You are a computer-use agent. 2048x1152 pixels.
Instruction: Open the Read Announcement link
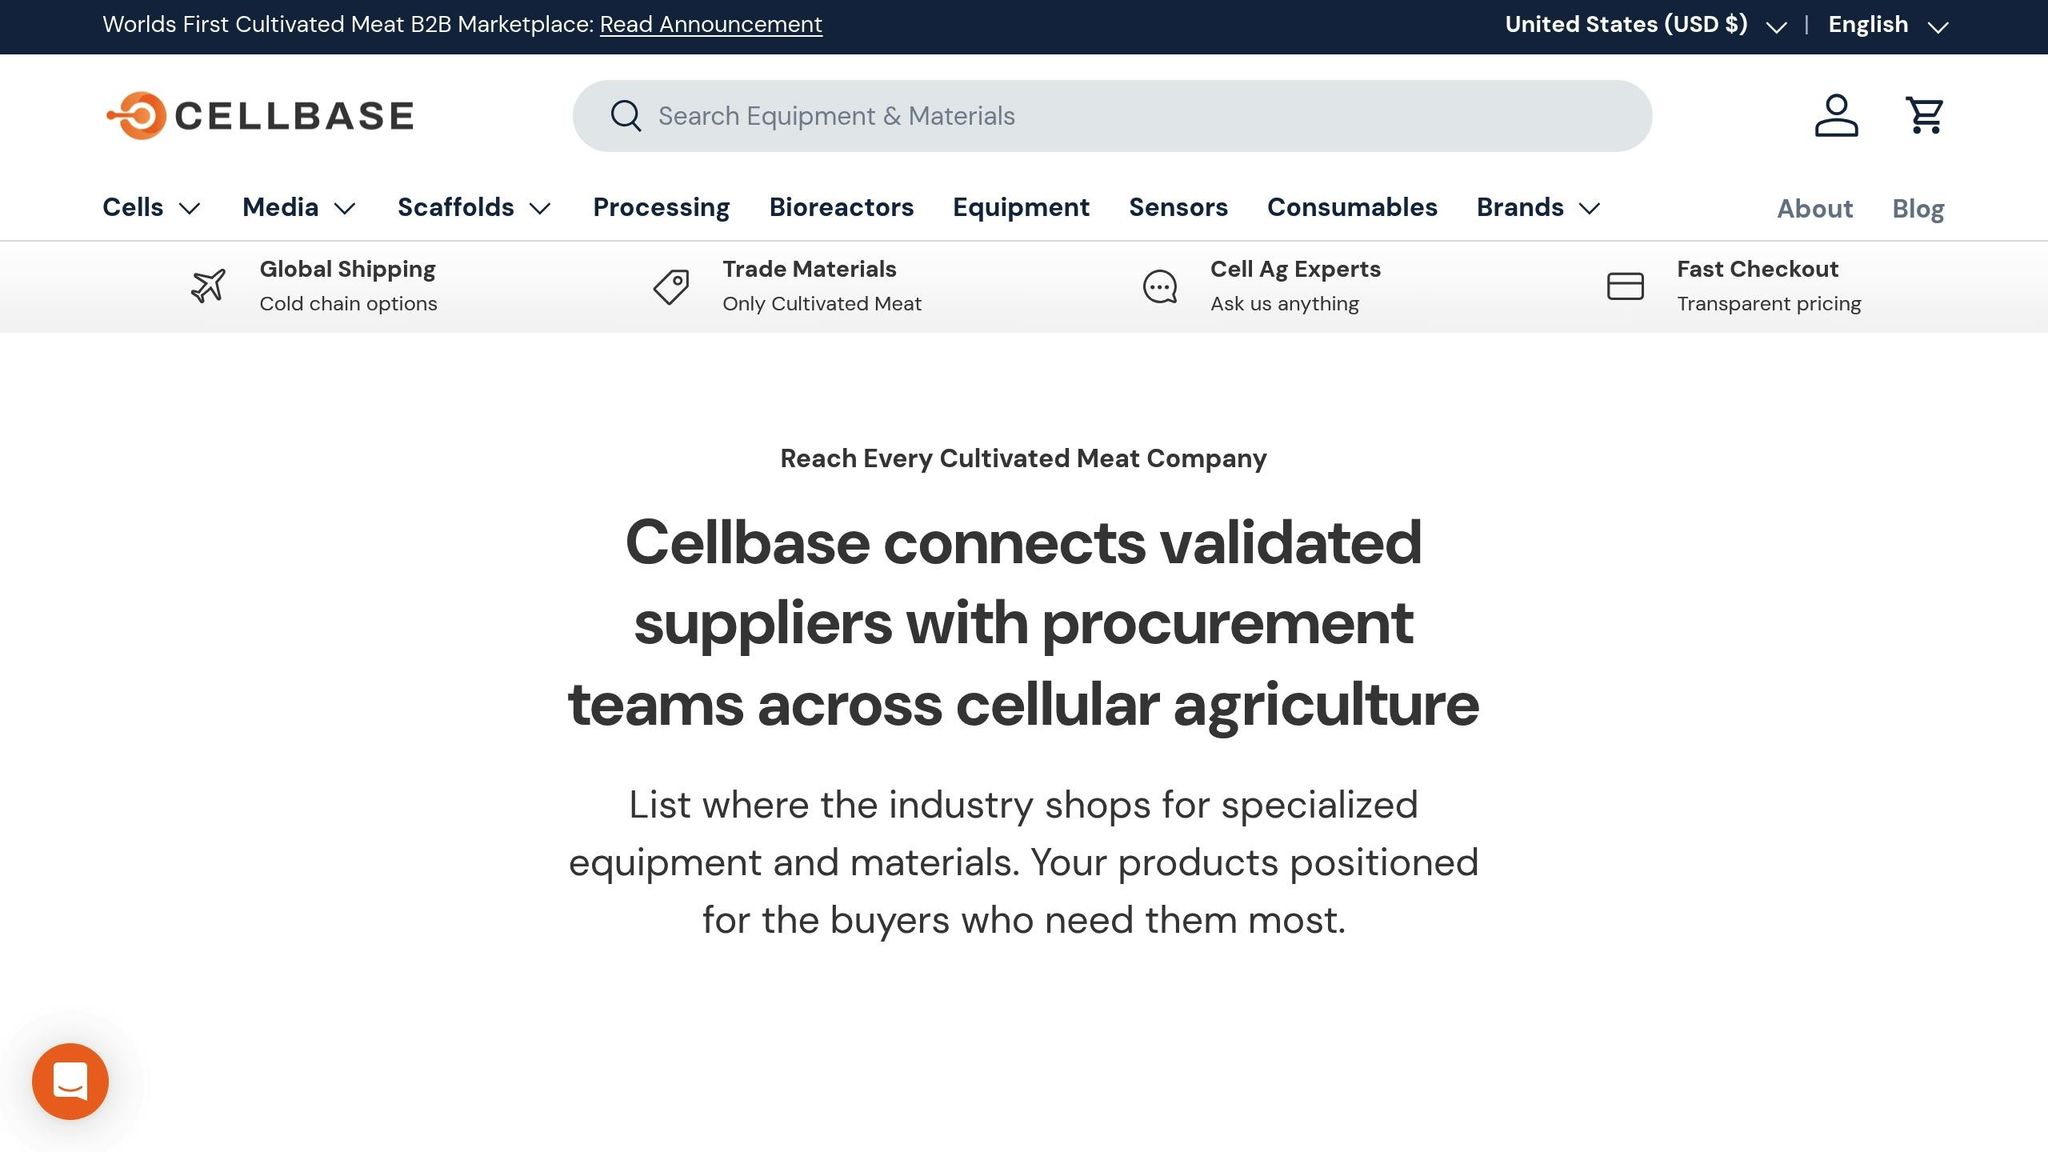point(710,24)
